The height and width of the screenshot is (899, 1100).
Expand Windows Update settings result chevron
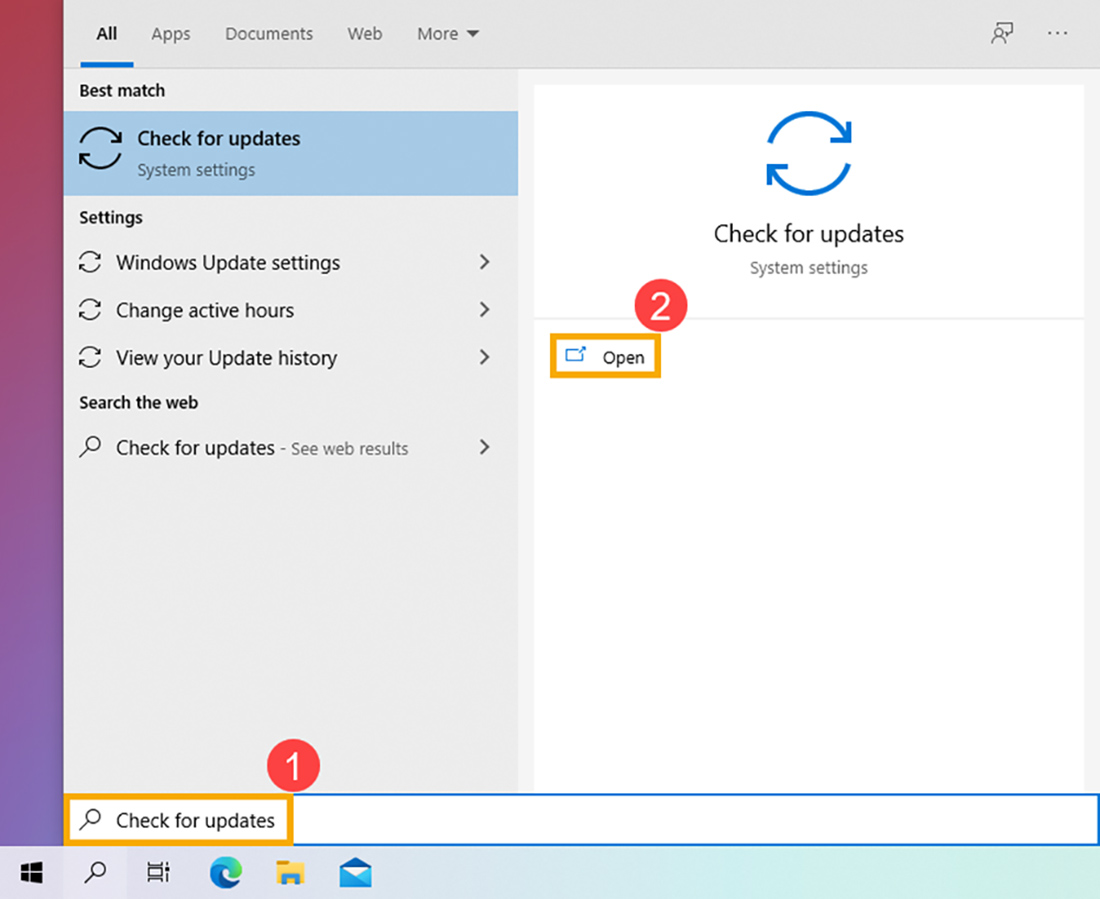pos(484,262)
